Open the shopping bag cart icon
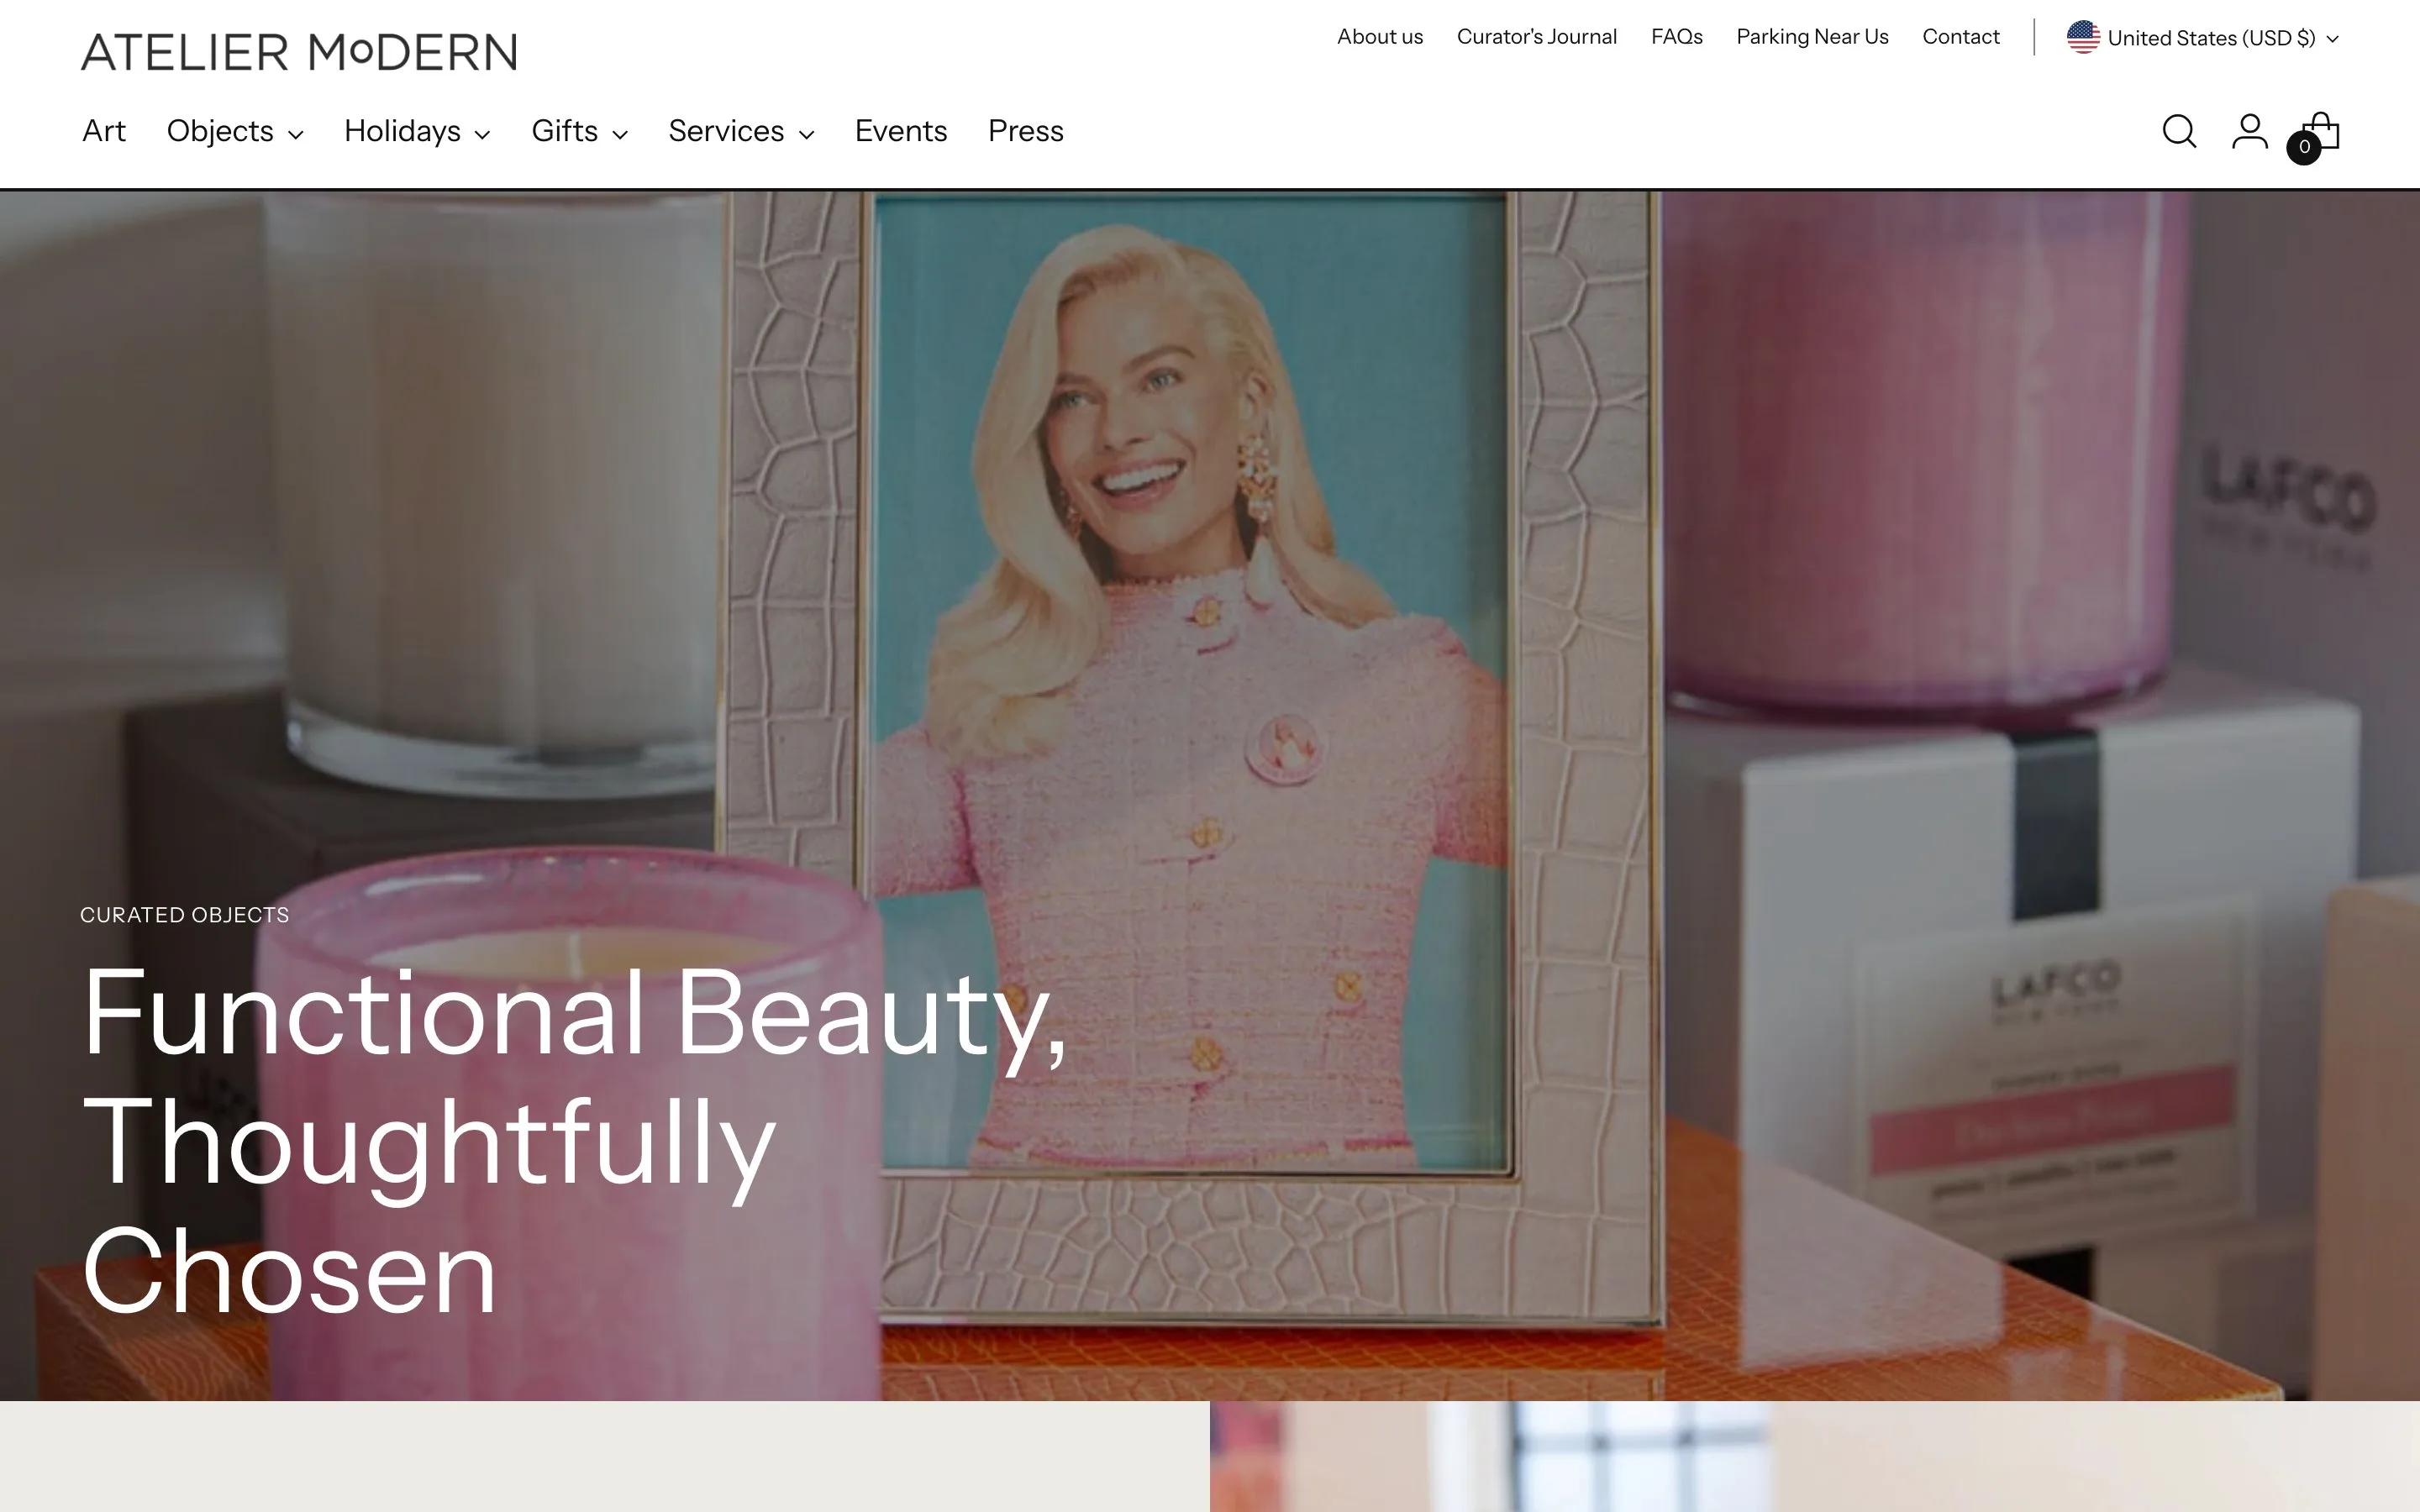2420x1512 pixels. tap(2321, 131)
